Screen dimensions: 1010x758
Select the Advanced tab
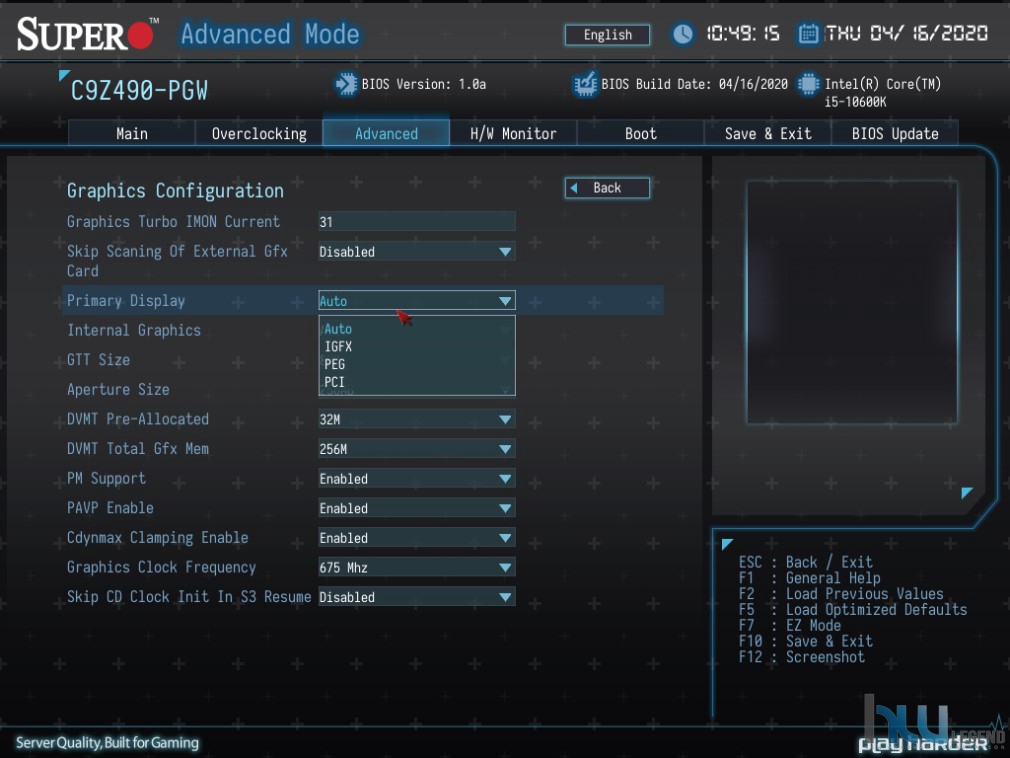pos(386,133)
